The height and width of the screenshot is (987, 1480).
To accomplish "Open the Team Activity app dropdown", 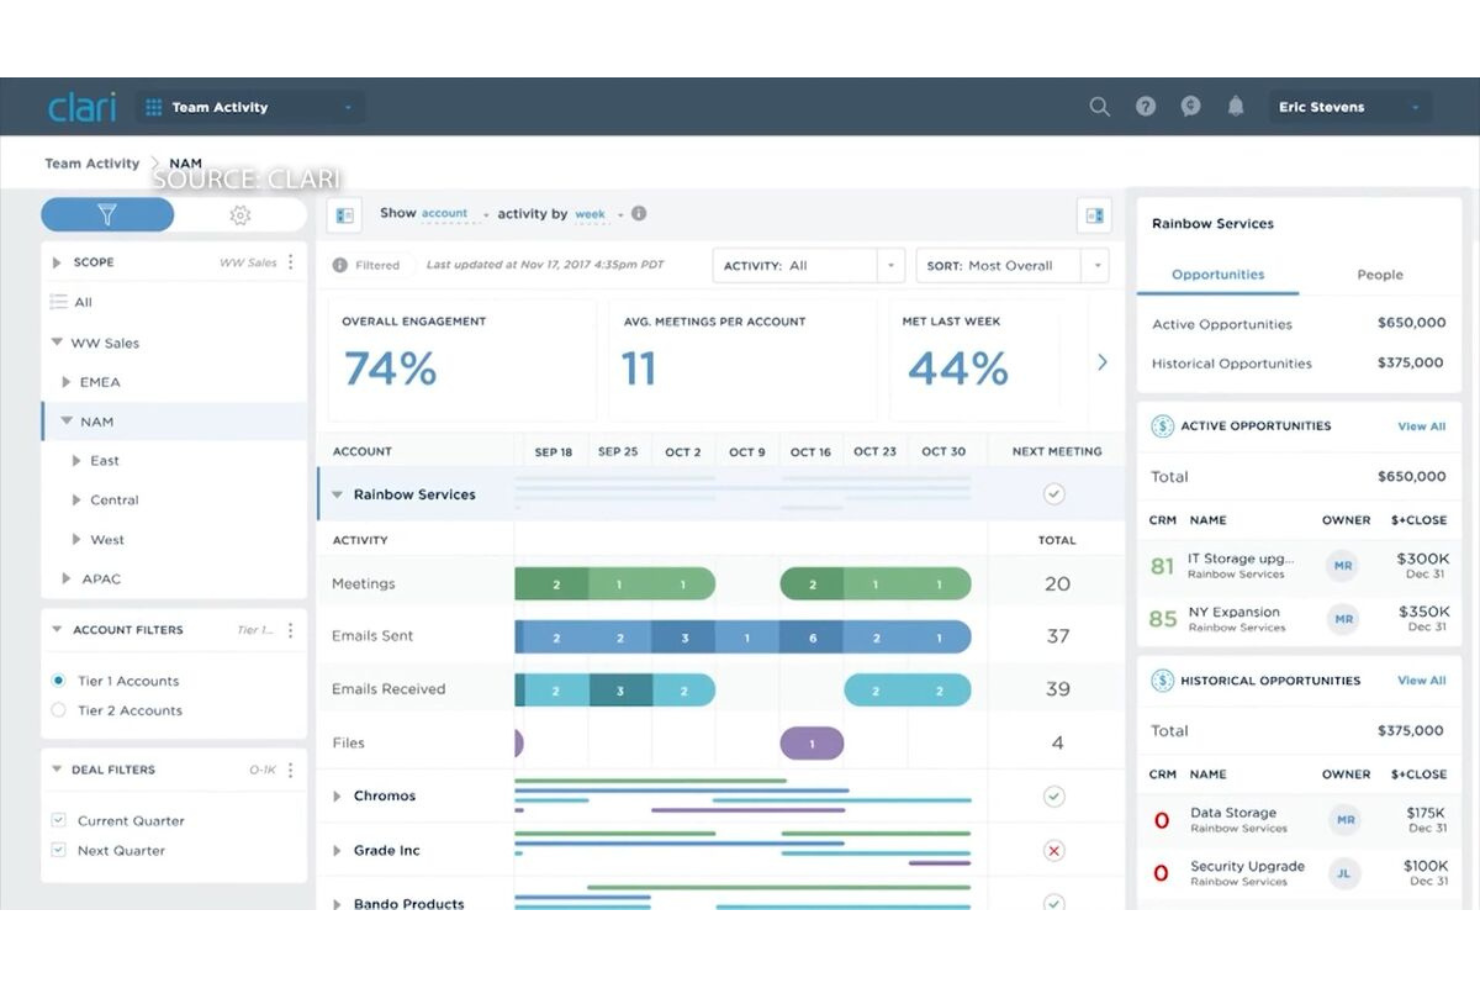I will [250, 107].
